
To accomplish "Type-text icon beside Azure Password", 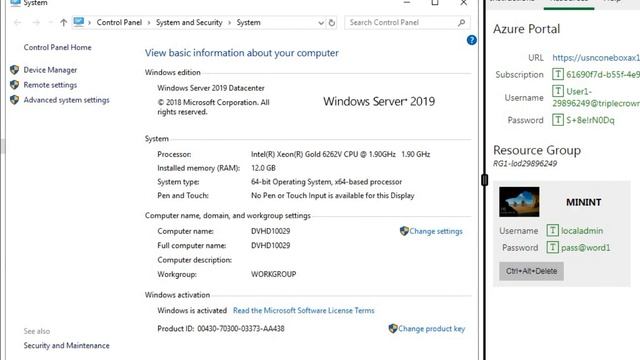I will (558, 120).
